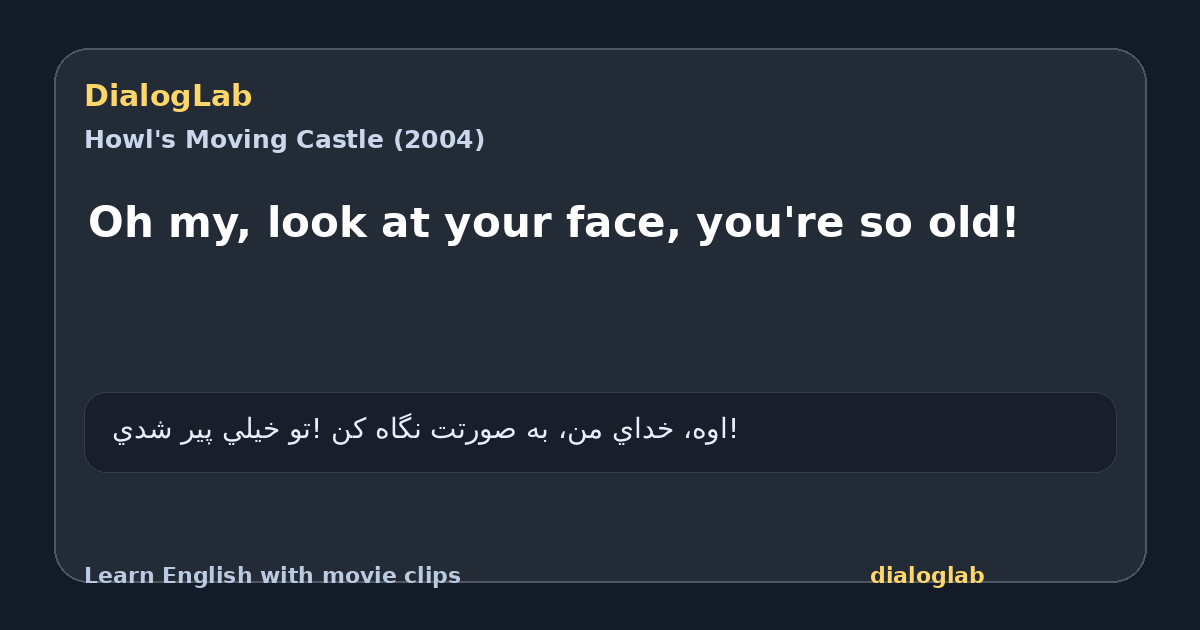
Task: Select the English quote line
Action: pos(553,223)
